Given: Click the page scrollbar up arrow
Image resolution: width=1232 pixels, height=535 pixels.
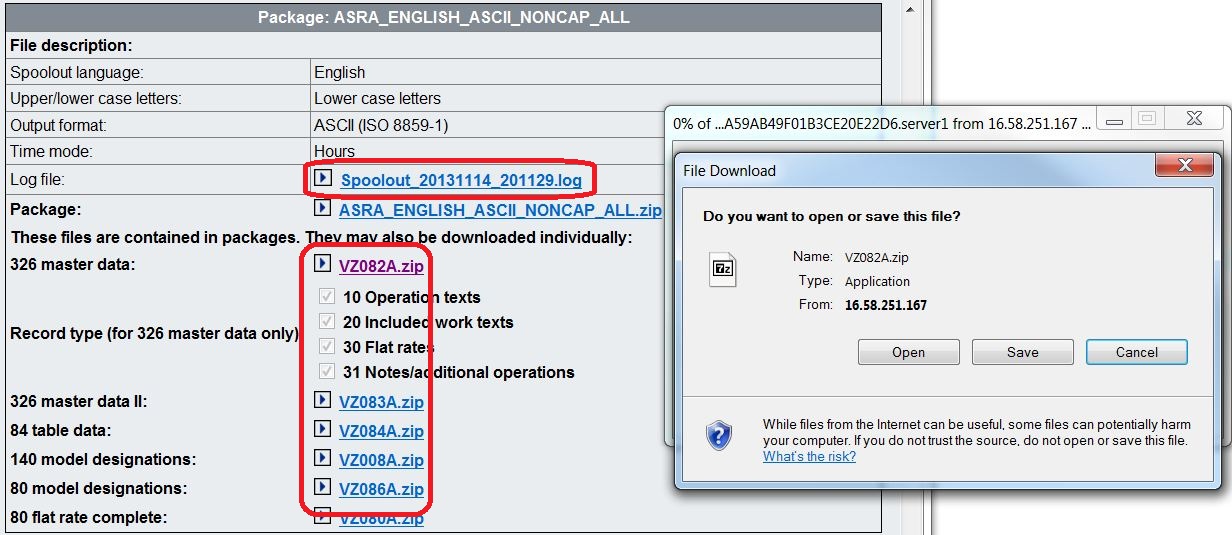Looking at the screenshot, I should click(910, 10).
